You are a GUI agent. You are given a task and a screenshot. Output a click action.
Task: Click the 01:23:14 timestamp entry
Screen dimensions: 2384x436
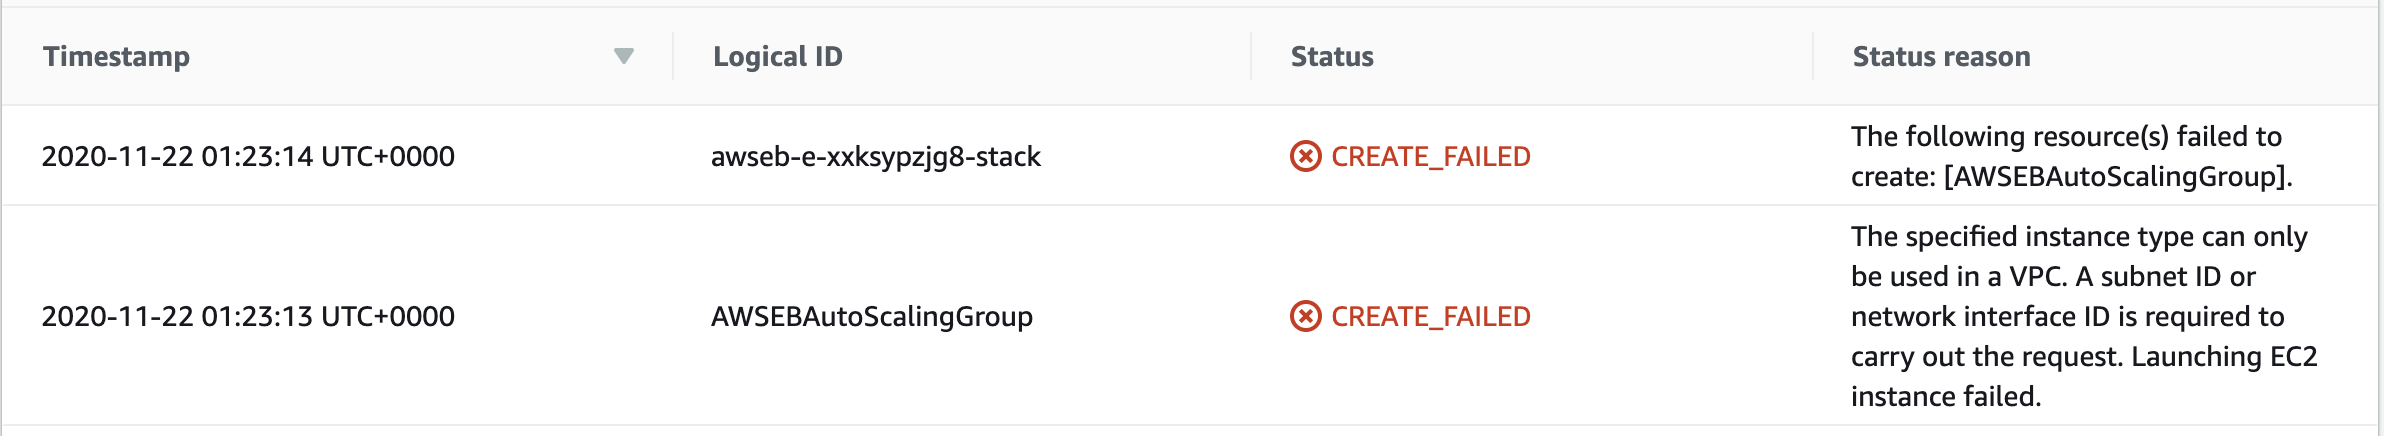tap(248, 156)
